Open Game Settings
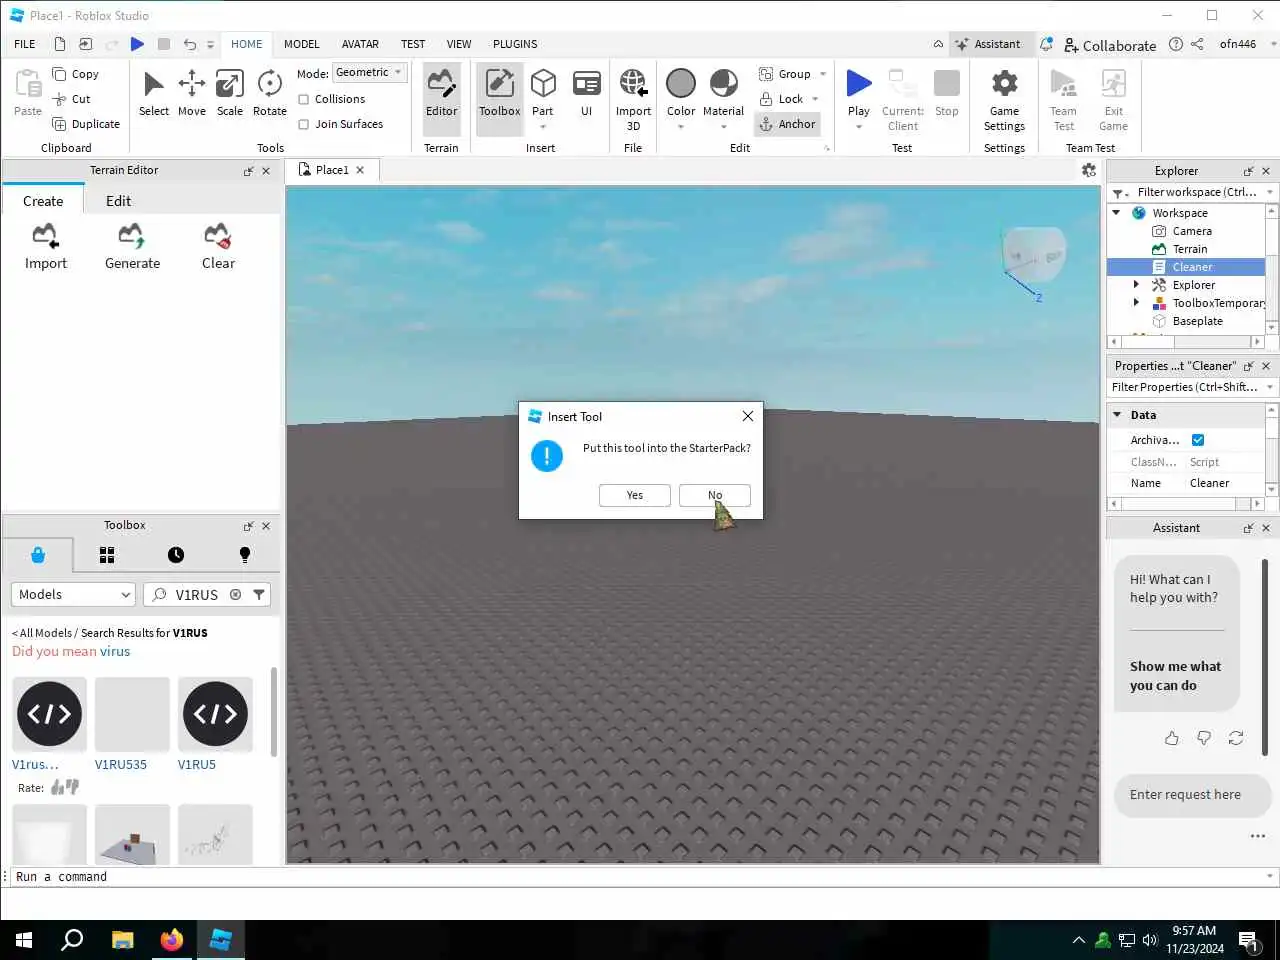 [x=1004, y=99]
